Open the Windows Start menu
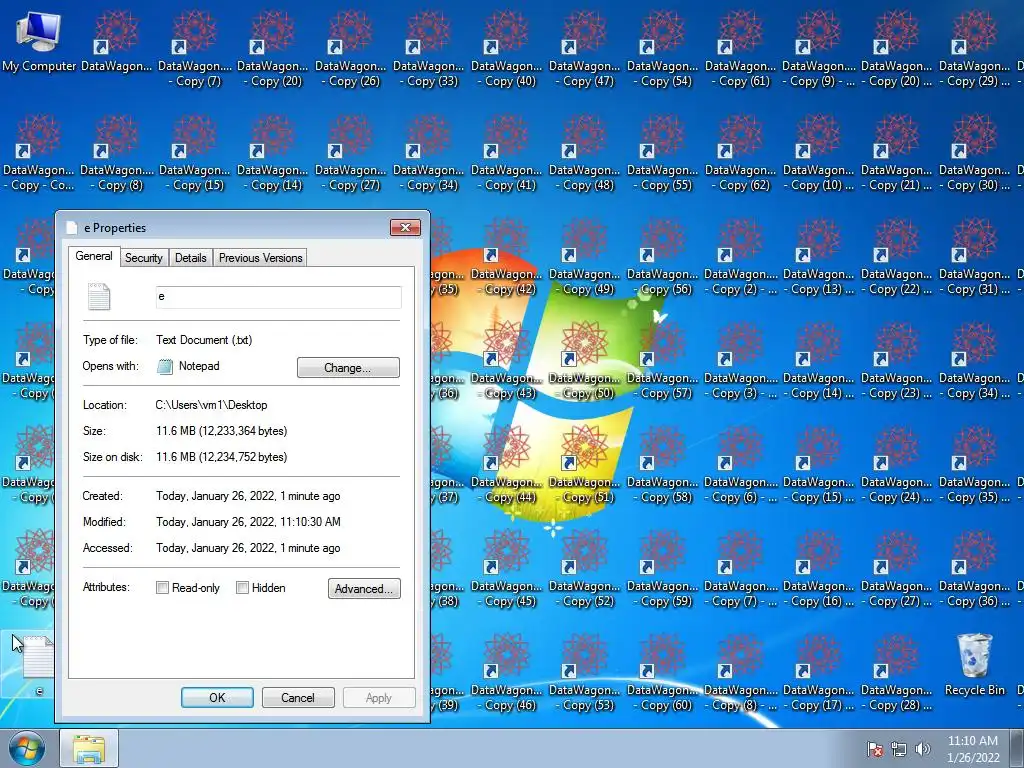 27,748
